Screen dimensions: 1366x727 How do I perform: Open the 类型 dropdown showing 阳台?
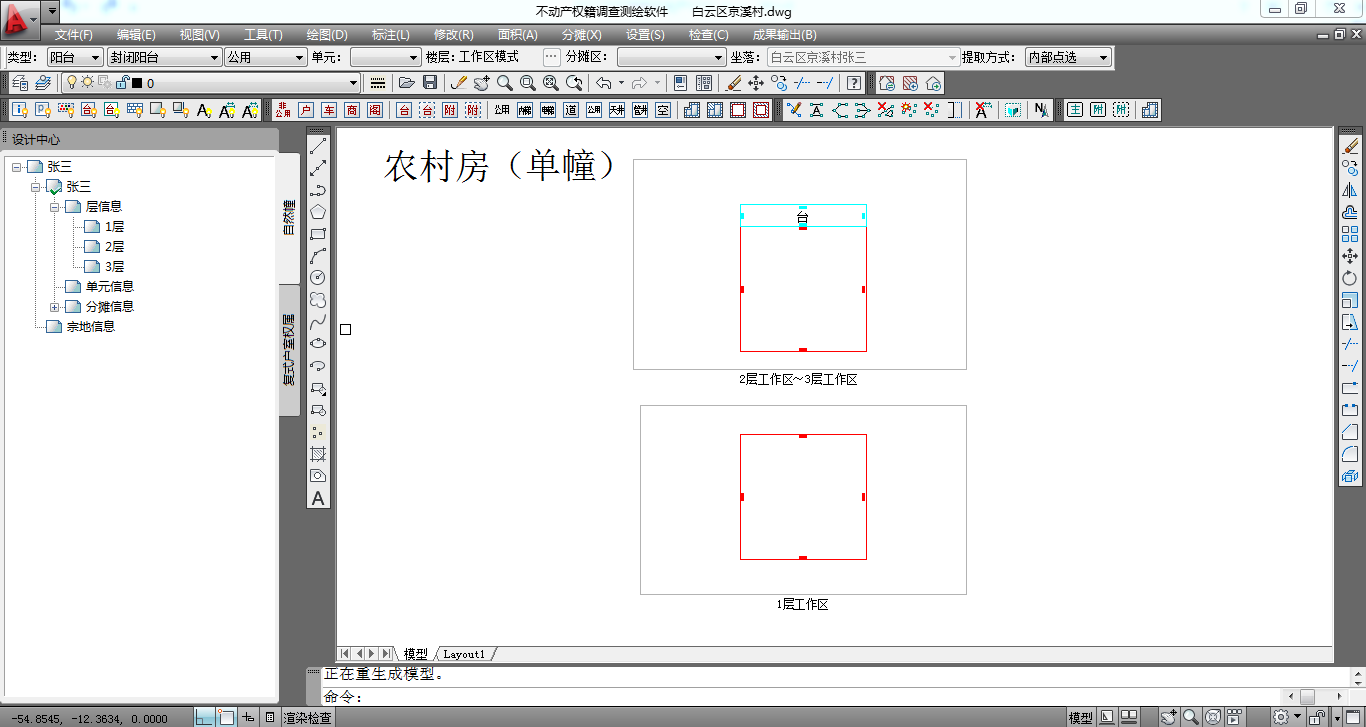click(75, 58)
